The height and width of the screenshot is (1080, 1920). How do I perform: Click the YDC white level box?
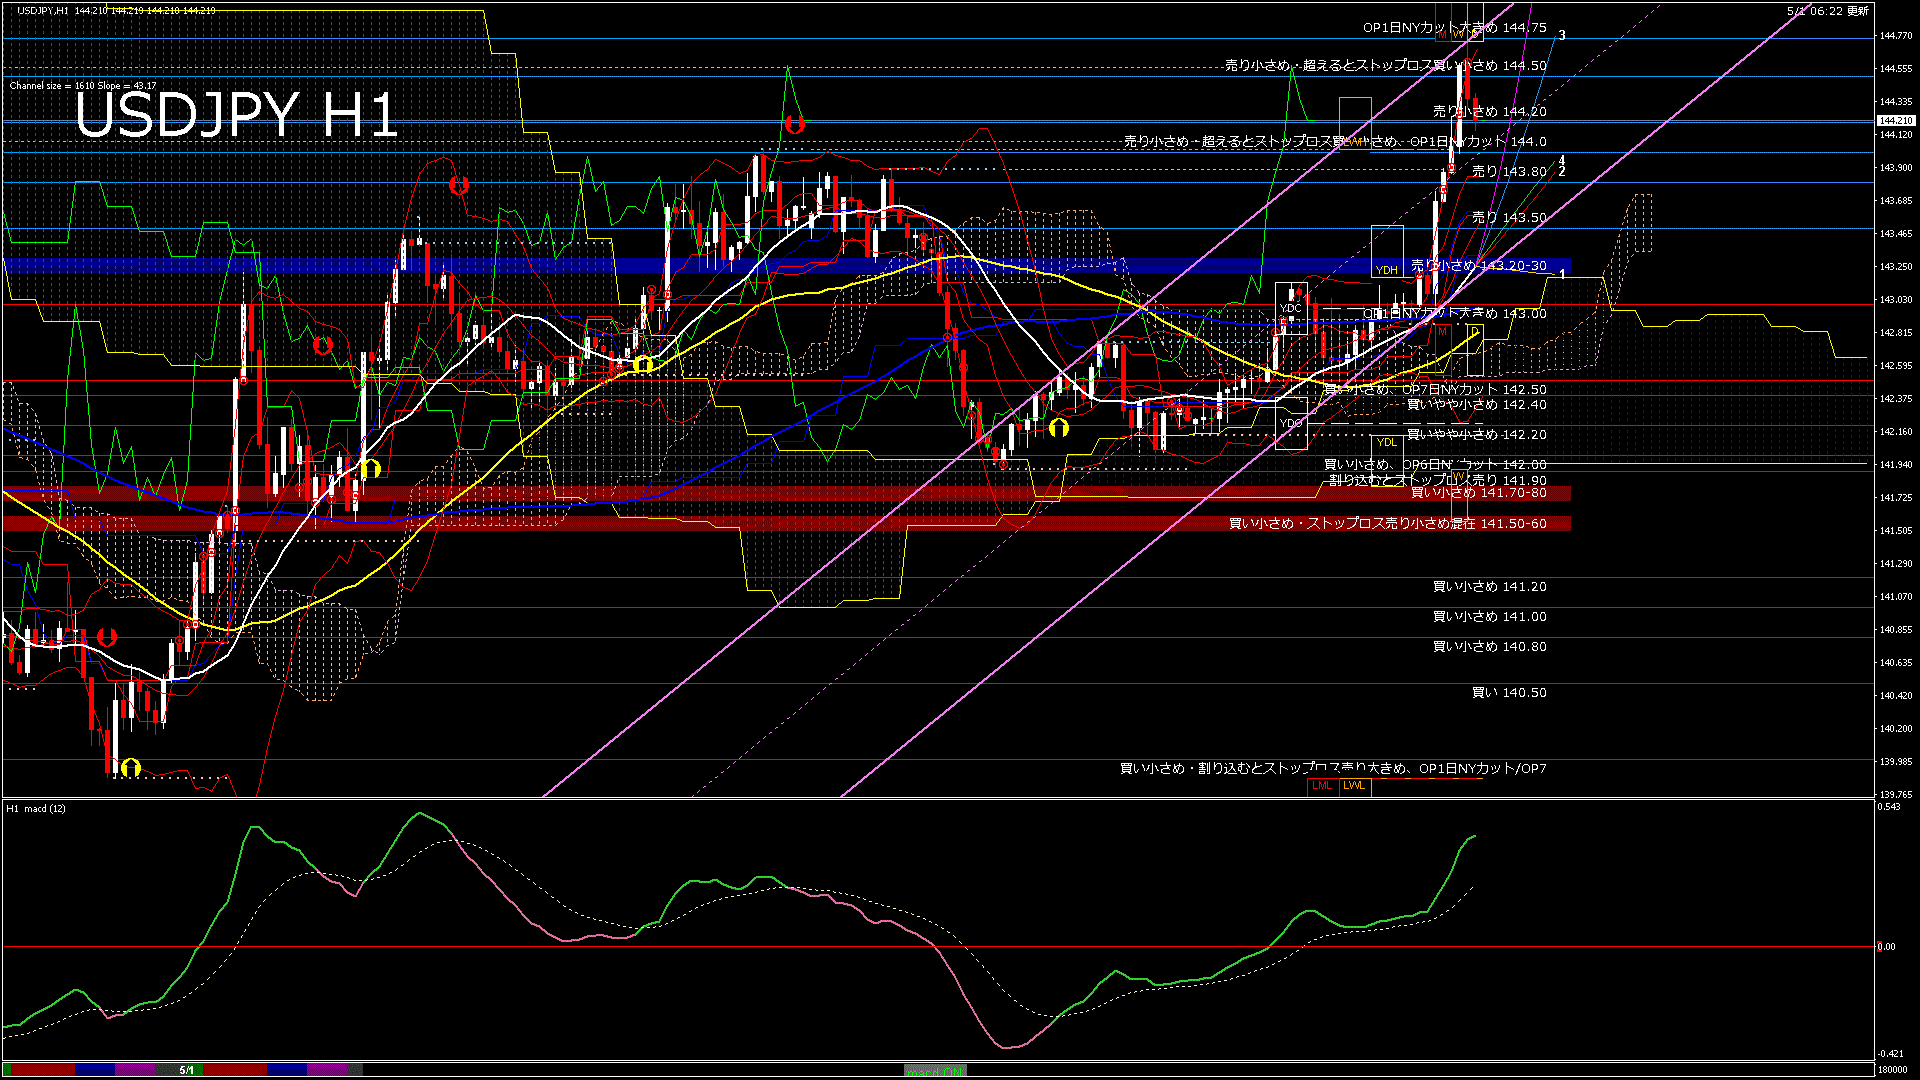[x=1290, y=308]
